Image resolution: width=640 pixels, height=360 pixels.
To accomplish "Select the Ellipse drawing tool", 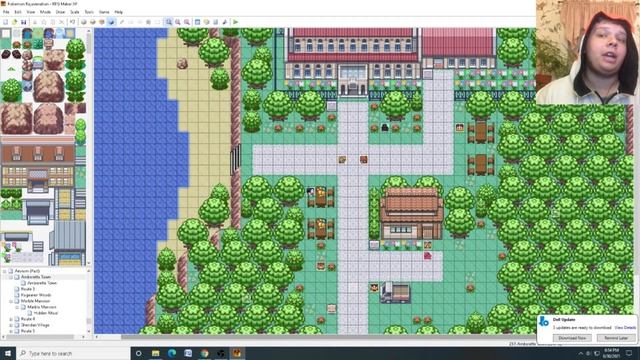I will (x=140, y=22).
